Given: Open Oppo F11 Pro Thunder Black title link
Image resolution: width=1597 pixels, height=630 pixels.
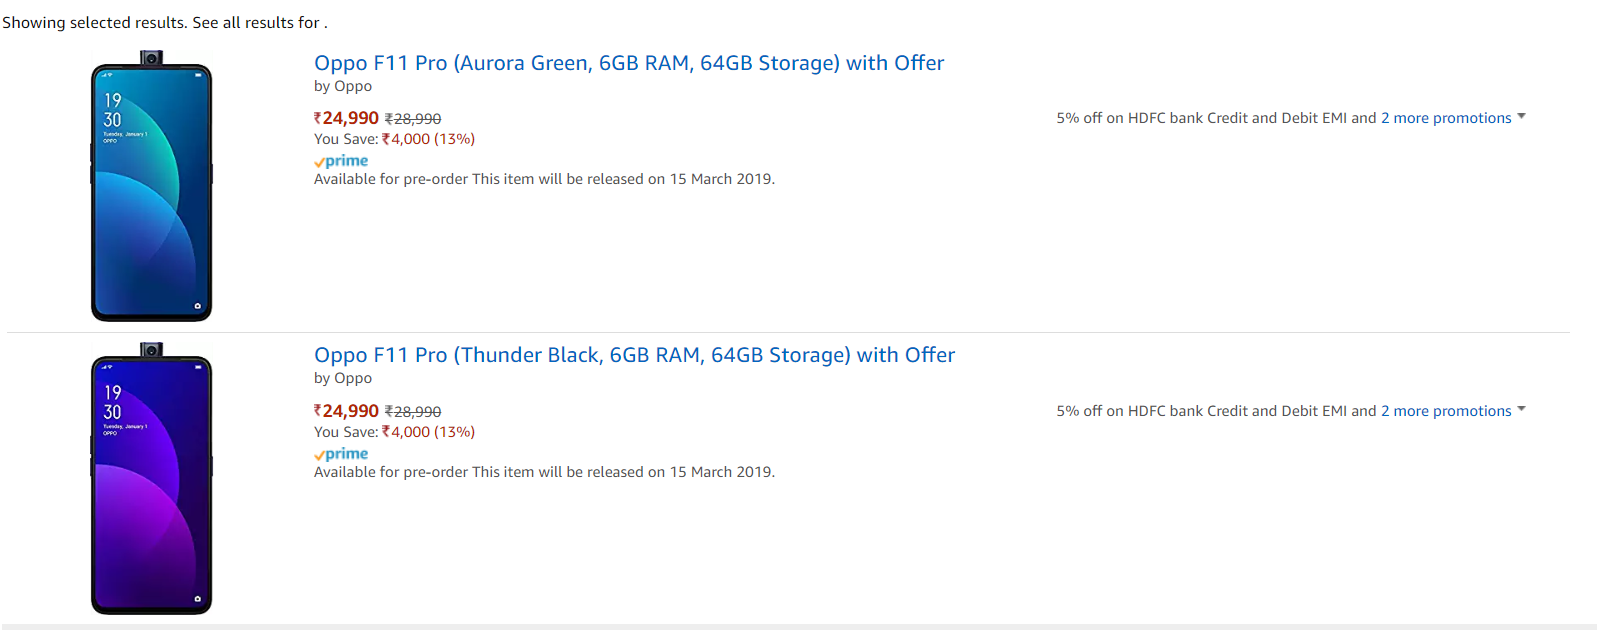Looking at the screenshot, I should click(634, 355).
